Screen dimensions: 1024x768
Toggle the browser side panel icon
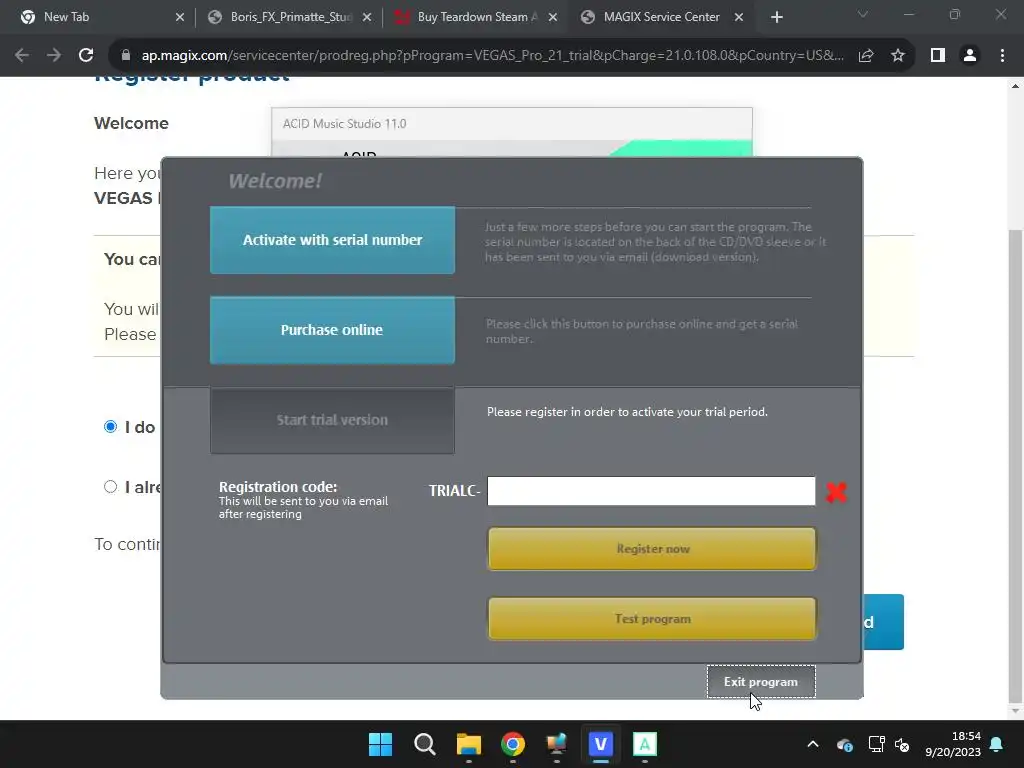pos(938,56)
